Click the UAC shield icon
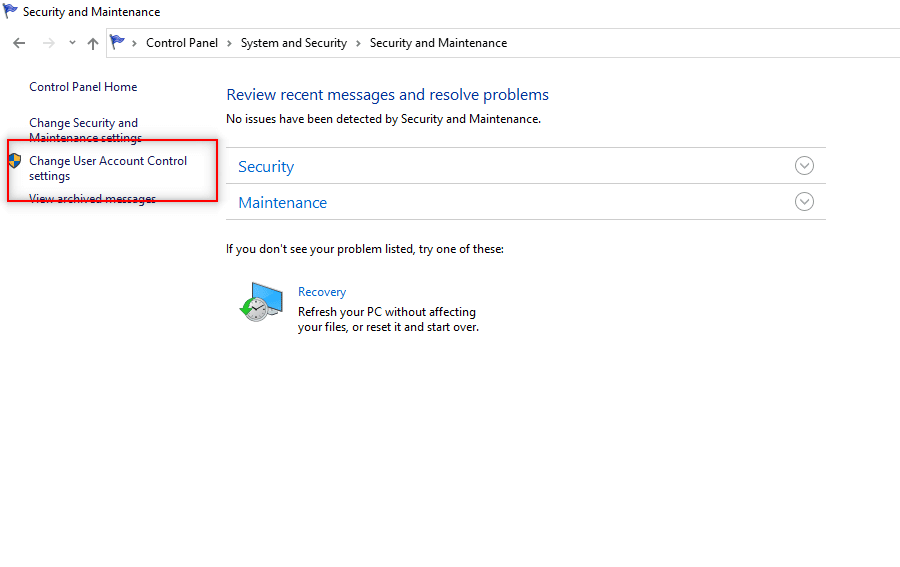The image size is (900, 567). 15,161
